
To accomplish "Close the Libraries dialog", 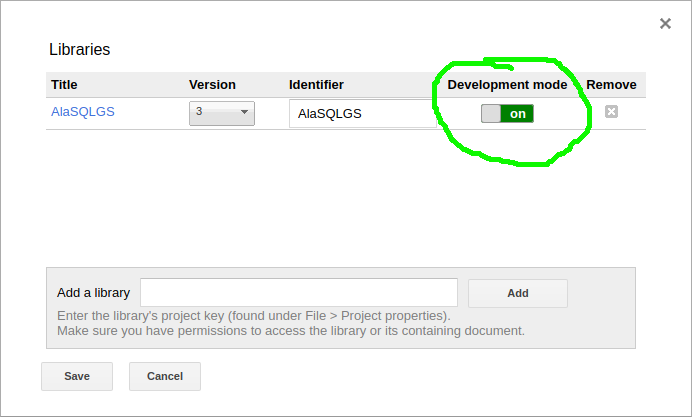I will coord(665,23).
